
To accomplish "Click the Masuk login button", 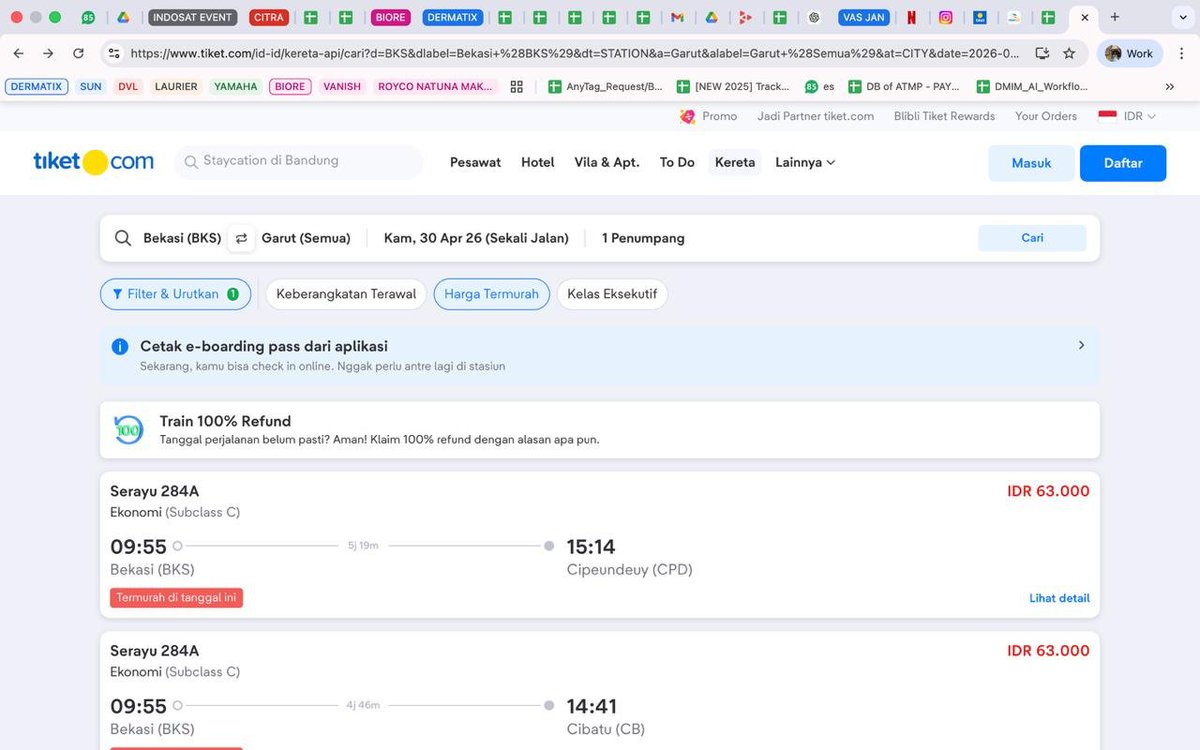I will [1031, 163].
